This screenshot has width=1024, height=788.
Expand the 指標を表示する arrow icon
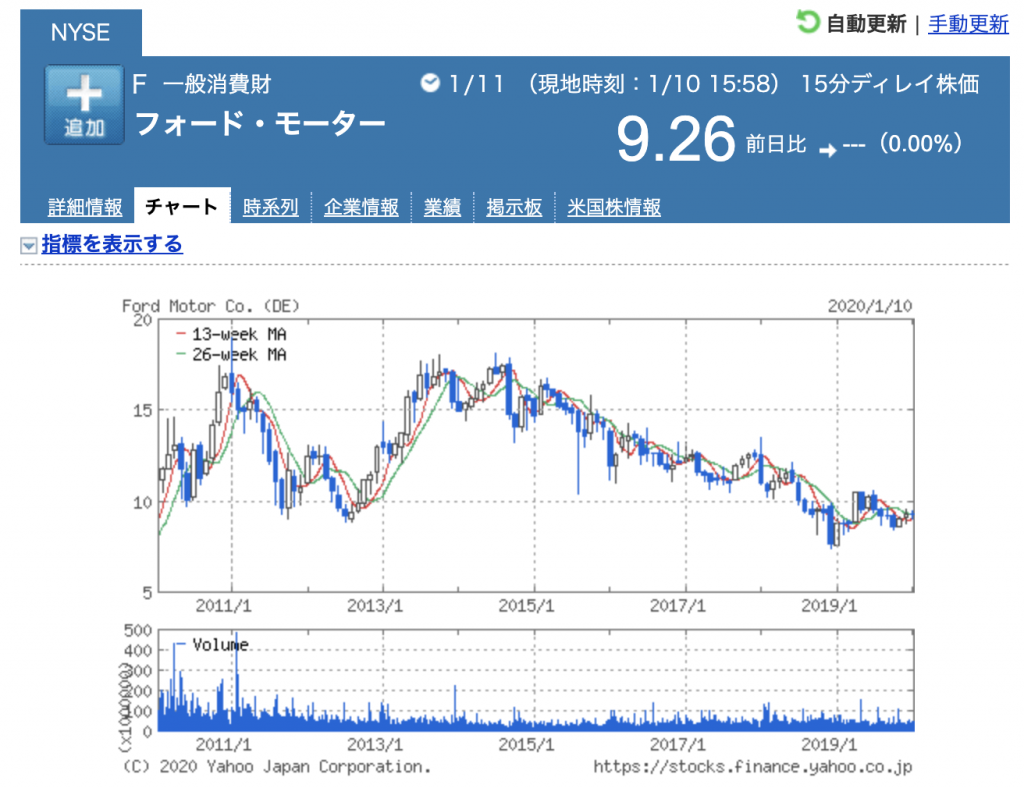(x=28, y=245)
